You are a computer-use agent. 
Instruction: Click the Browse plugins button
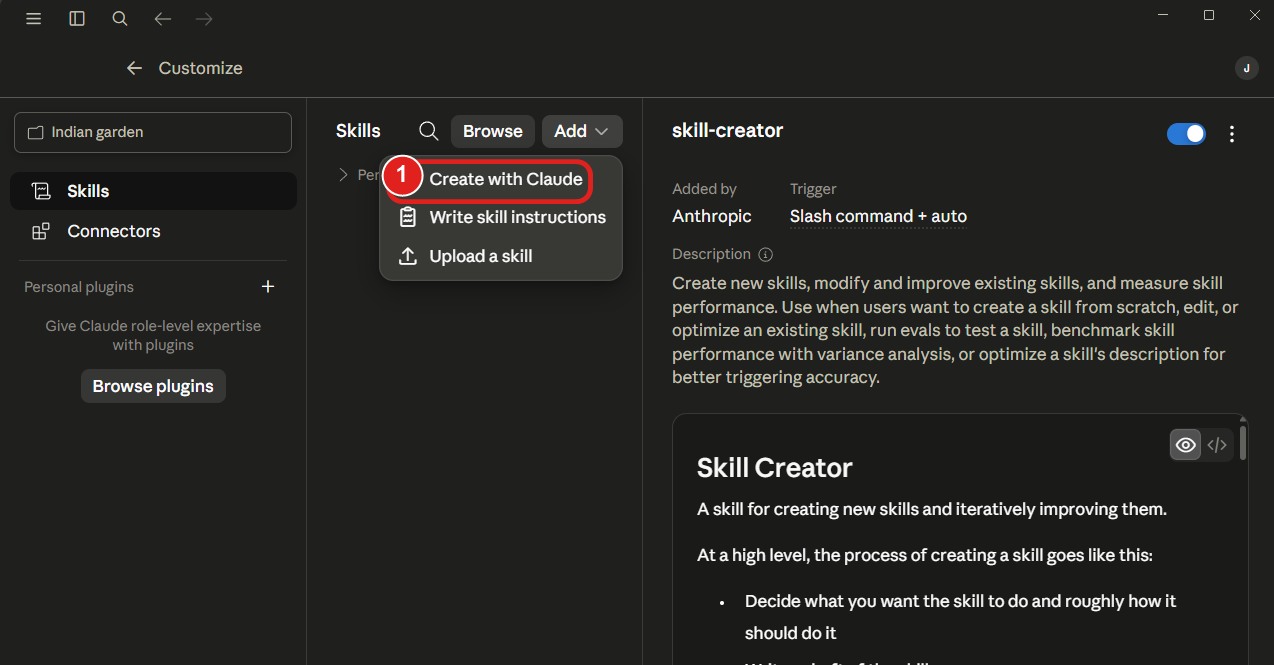click(x=153, y=386)
